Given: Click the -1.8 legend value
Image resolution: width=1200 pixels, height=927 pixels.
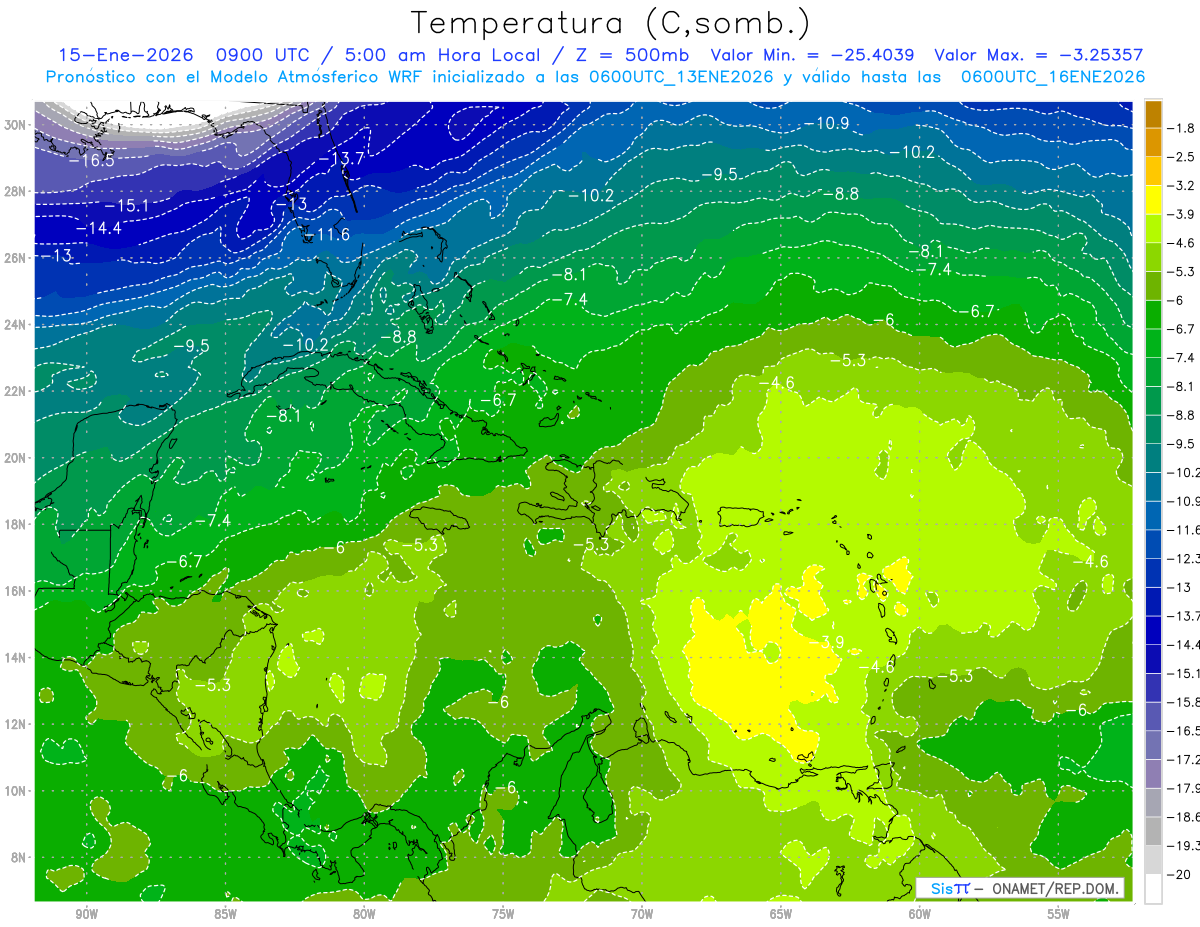Looking at the screenshot, I should (x=1181, y=128).
